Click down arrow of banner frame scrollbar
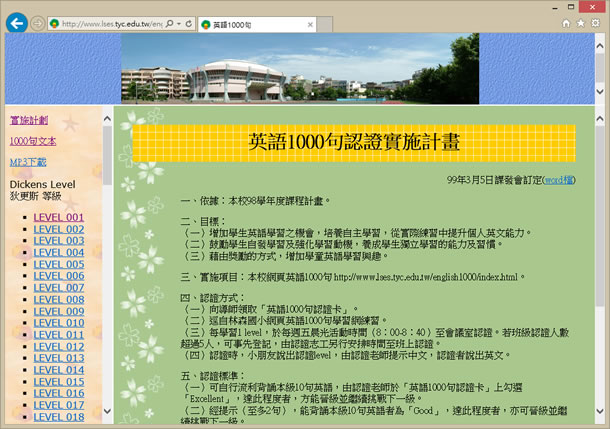 pos(600,92)
